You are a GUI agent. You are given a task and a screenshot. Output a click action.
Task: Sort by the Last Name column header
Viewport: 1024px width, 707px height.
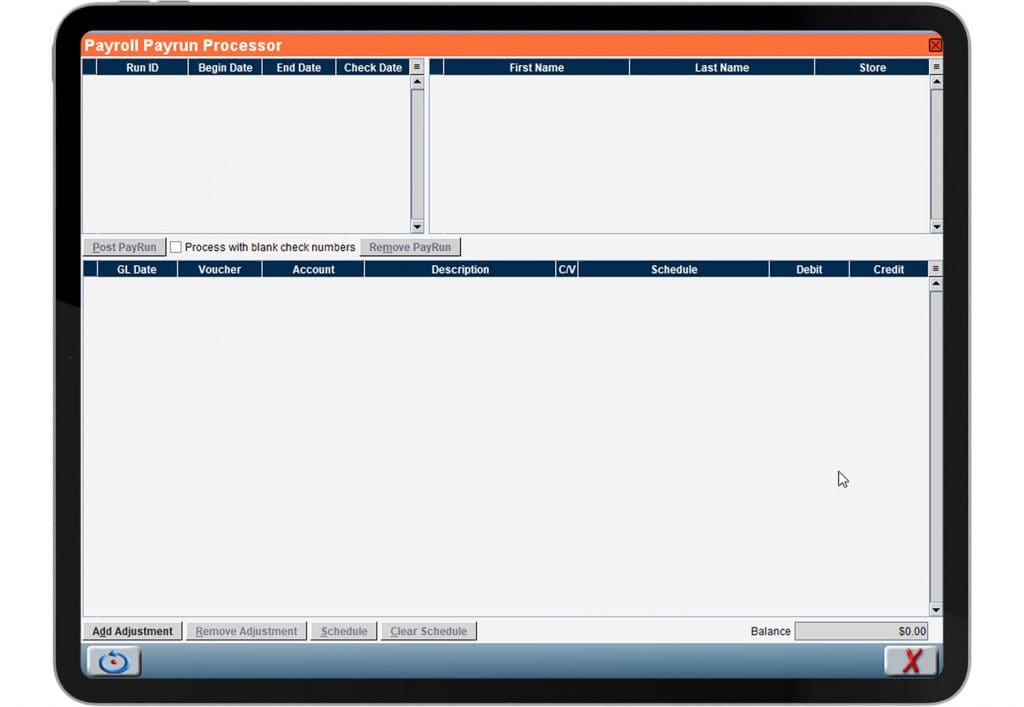(721, 67)
